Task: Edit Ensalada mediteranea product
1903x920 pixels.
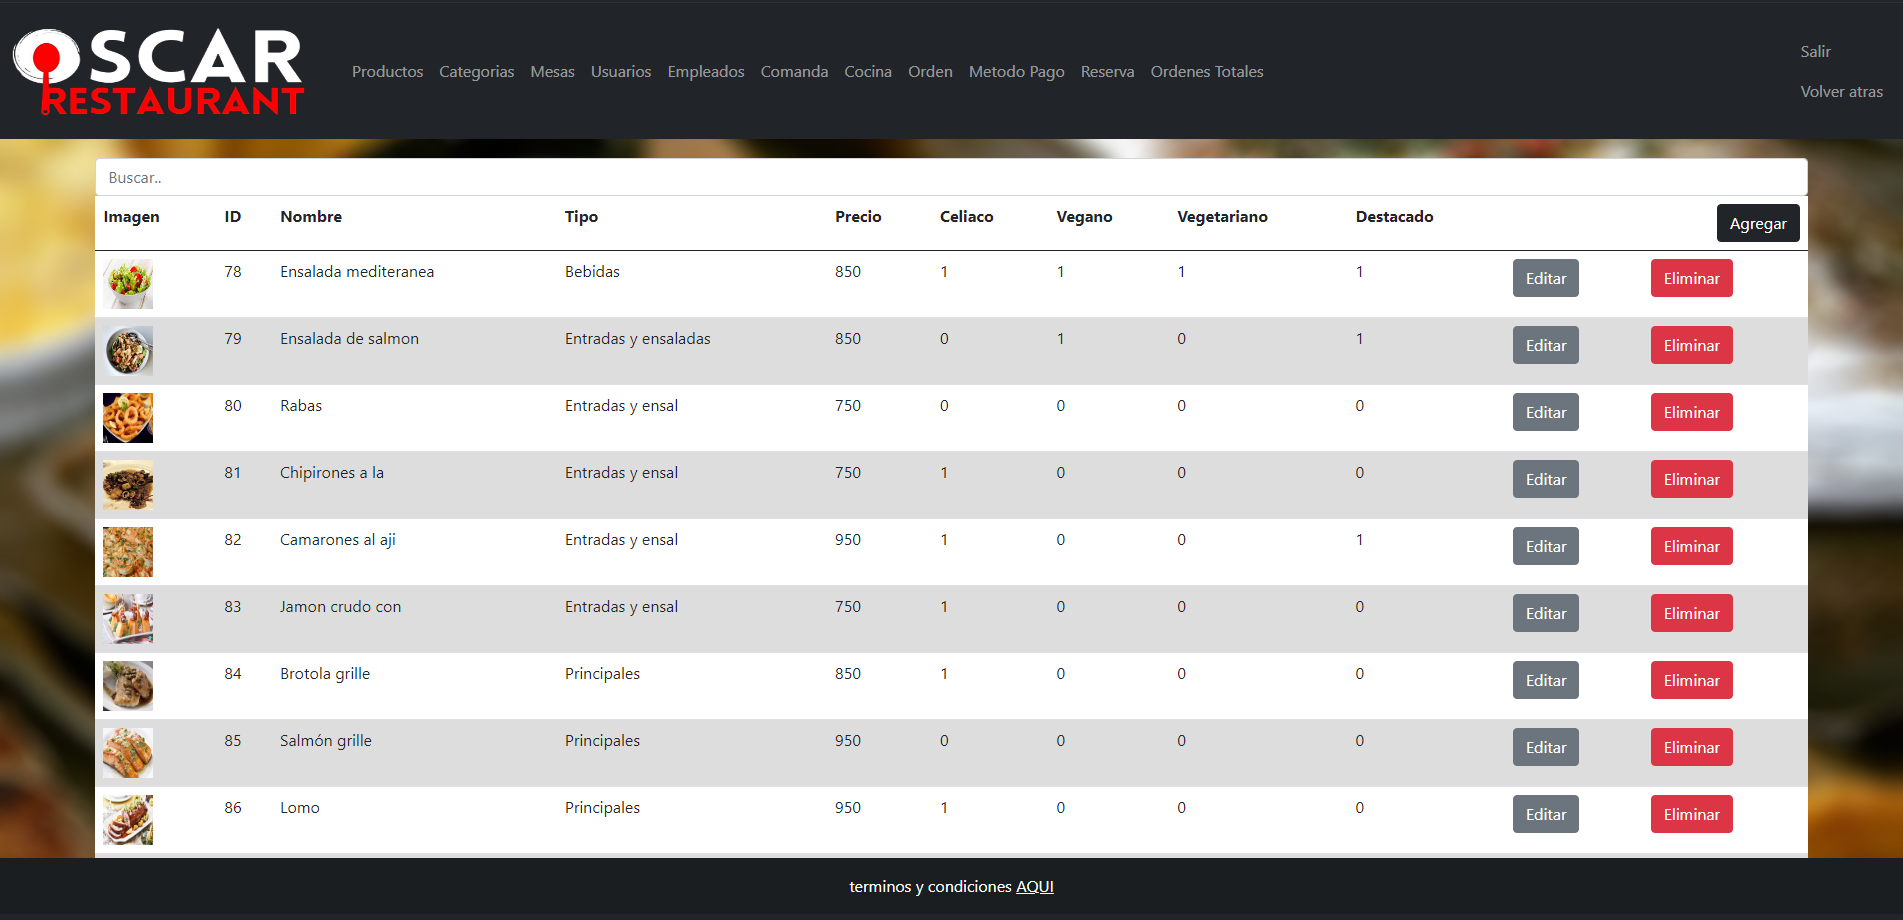Action: (1545, 278)
